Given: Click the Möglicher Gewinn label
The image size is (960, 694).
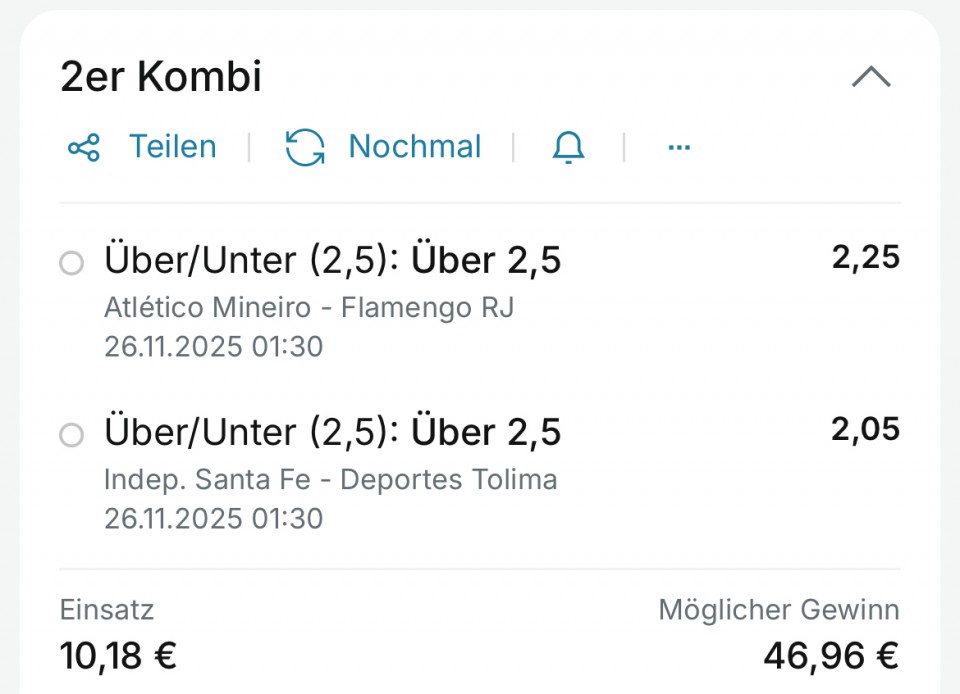Looking at the screenshot, I should (x=778, y=610).
